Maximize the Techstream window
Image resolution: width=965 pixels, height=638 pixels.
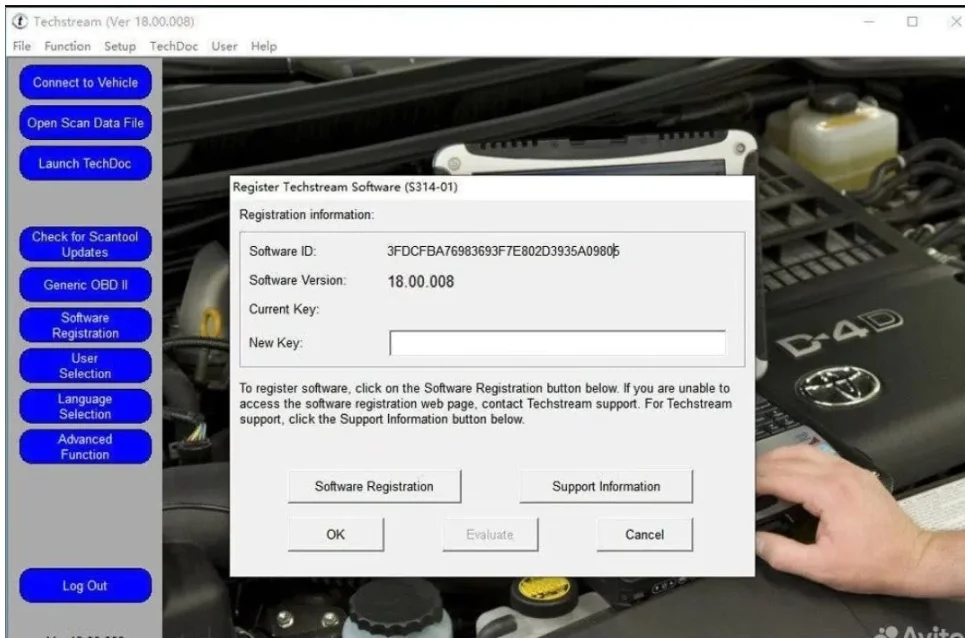(912, 22)
